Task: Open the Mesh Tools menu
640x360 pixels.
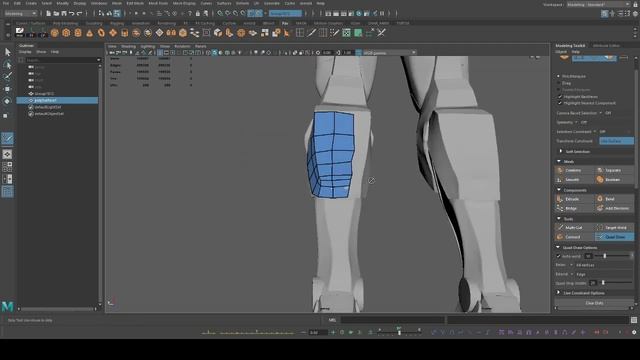Action: [x=158, y=3]
